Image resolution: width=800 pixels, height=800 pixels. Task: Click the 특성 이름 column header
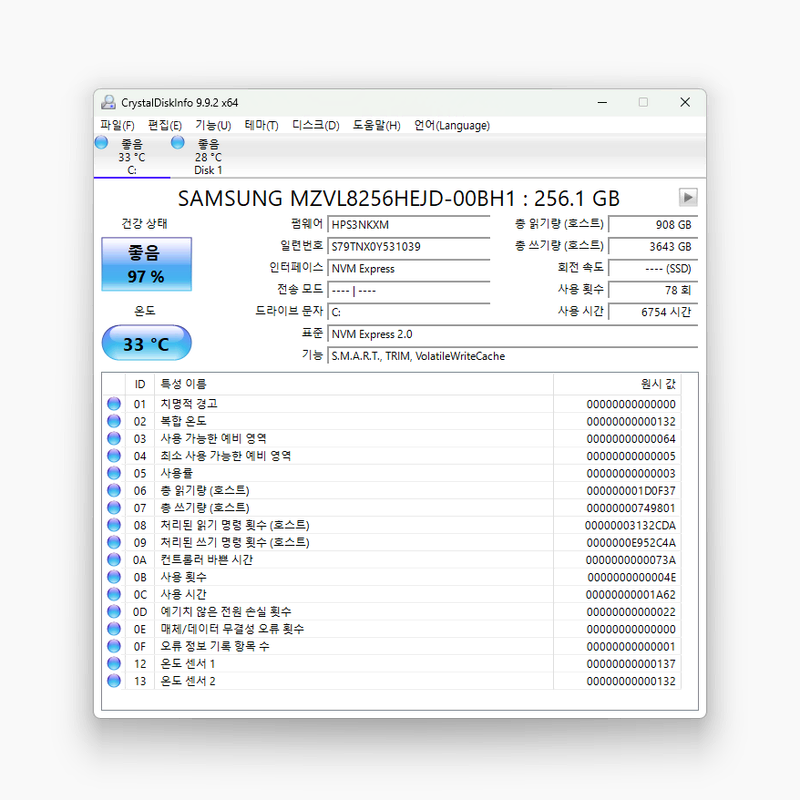[354, 384]
